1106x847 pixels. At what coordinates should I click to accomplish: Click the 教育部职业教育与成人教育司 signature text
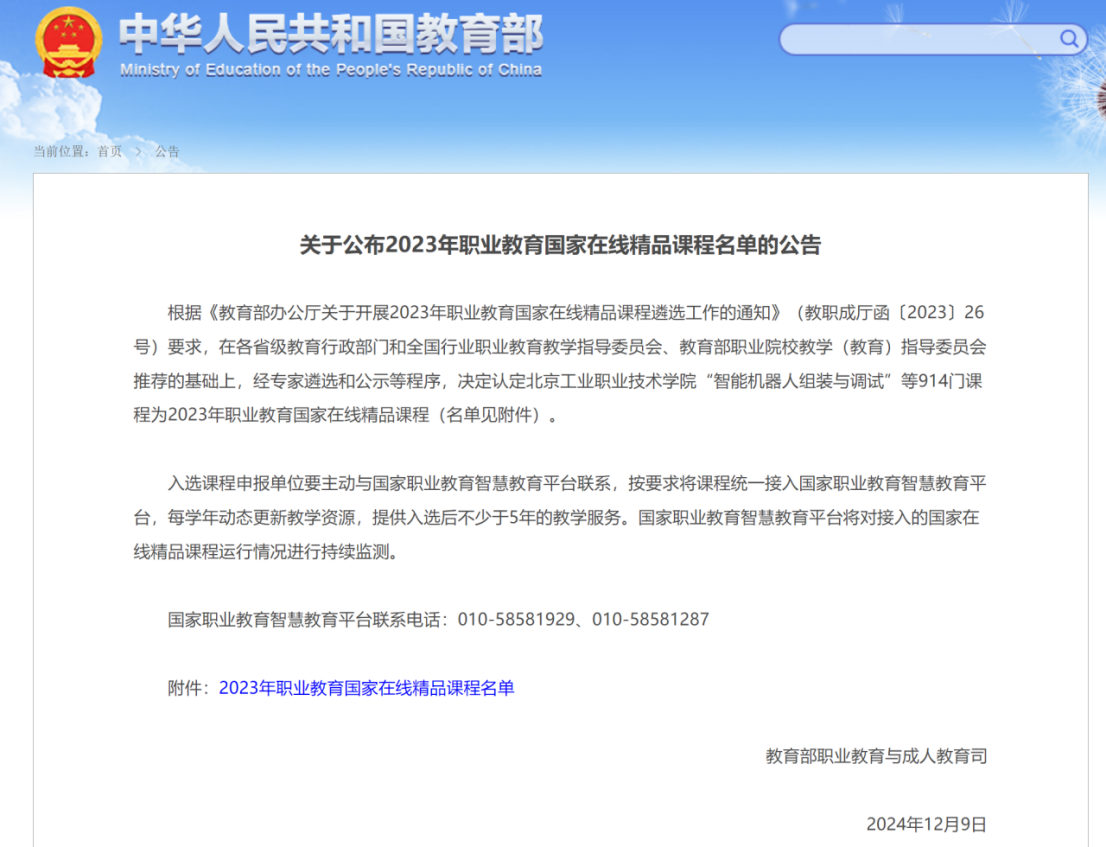click(875, 756)
